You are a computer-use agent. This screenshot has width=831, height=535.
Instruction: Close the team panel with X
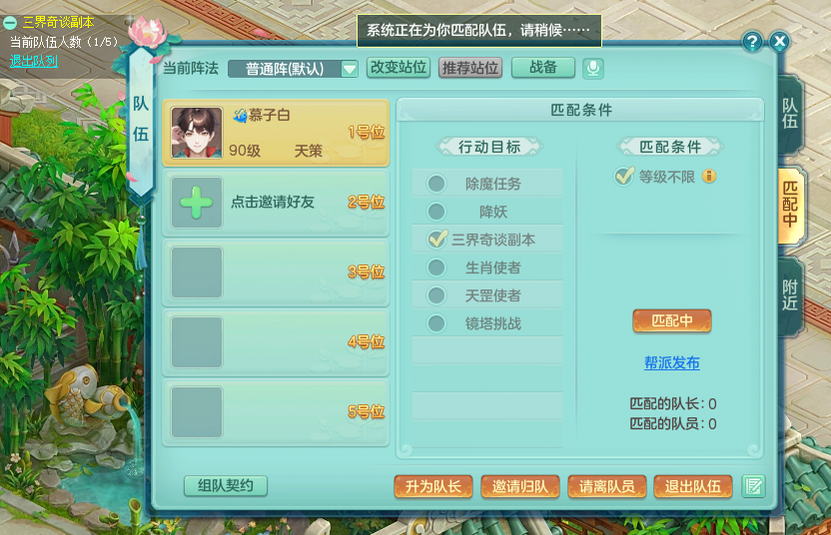[779, 41]
